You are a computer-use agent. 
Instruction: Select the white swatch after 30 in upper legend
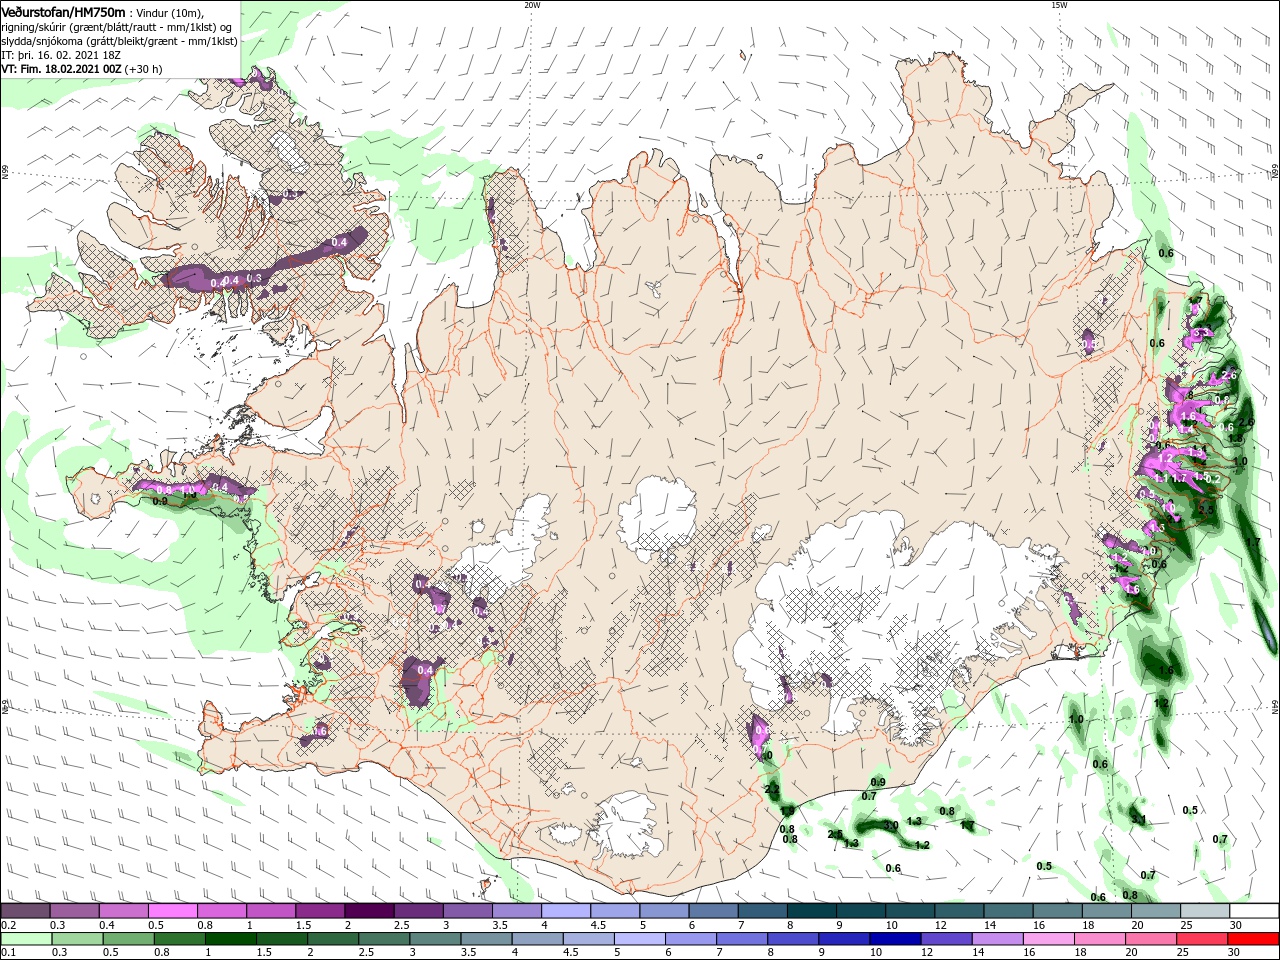pos(1254,911)
